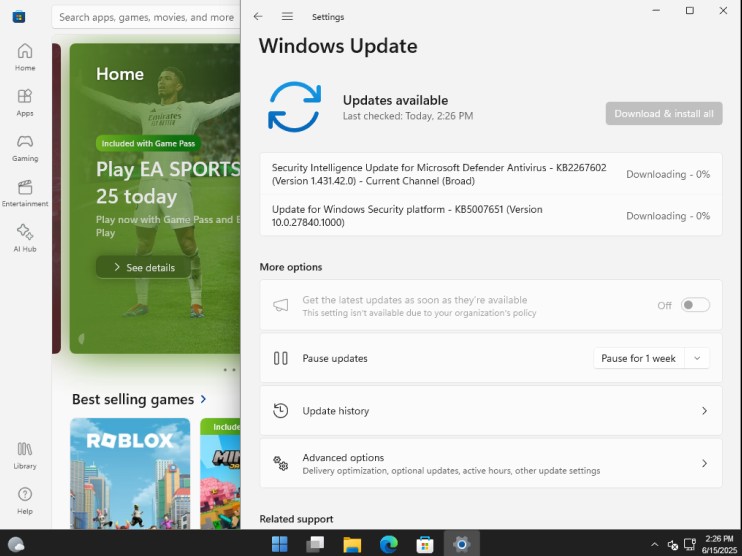Open Home in Microsoft Store sidebar

pyautogui.click(x=25, y=57)
